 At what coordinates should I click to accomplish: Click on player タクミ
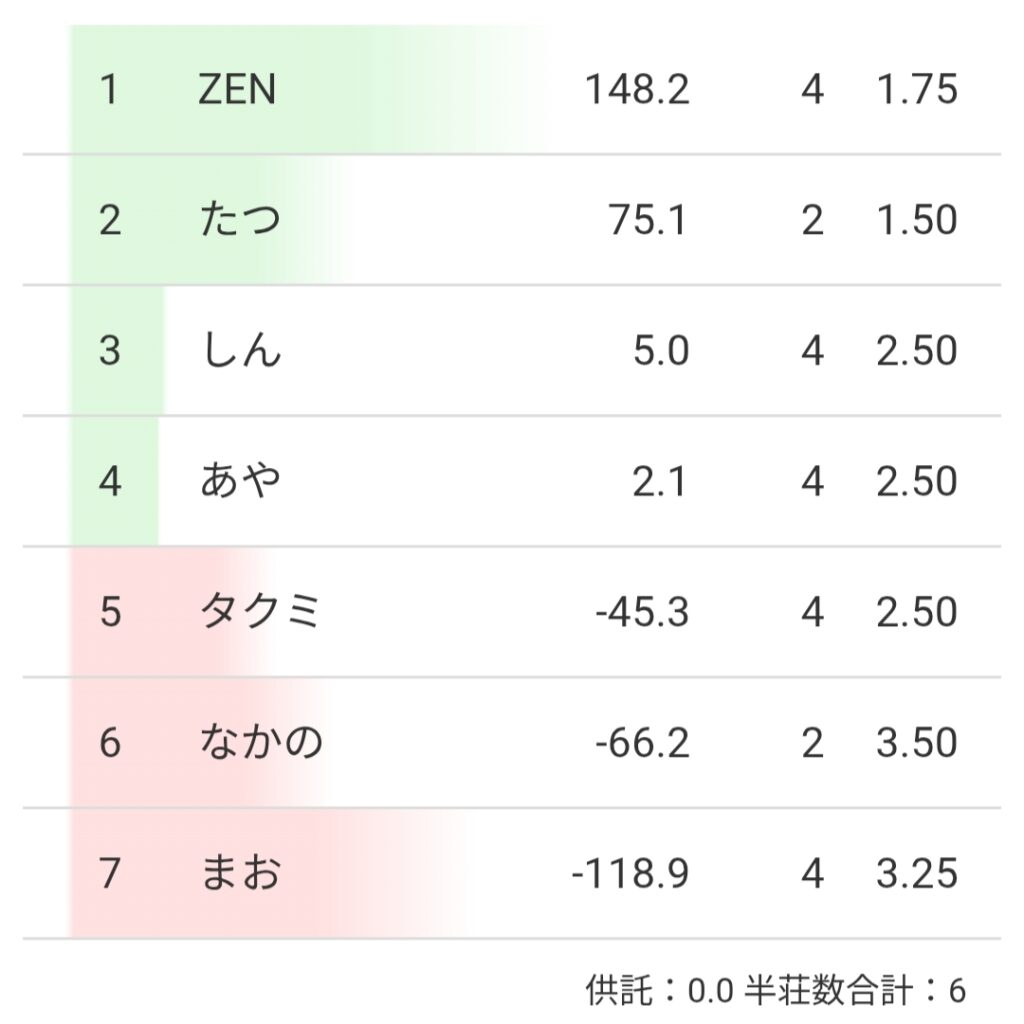(260, 612)
